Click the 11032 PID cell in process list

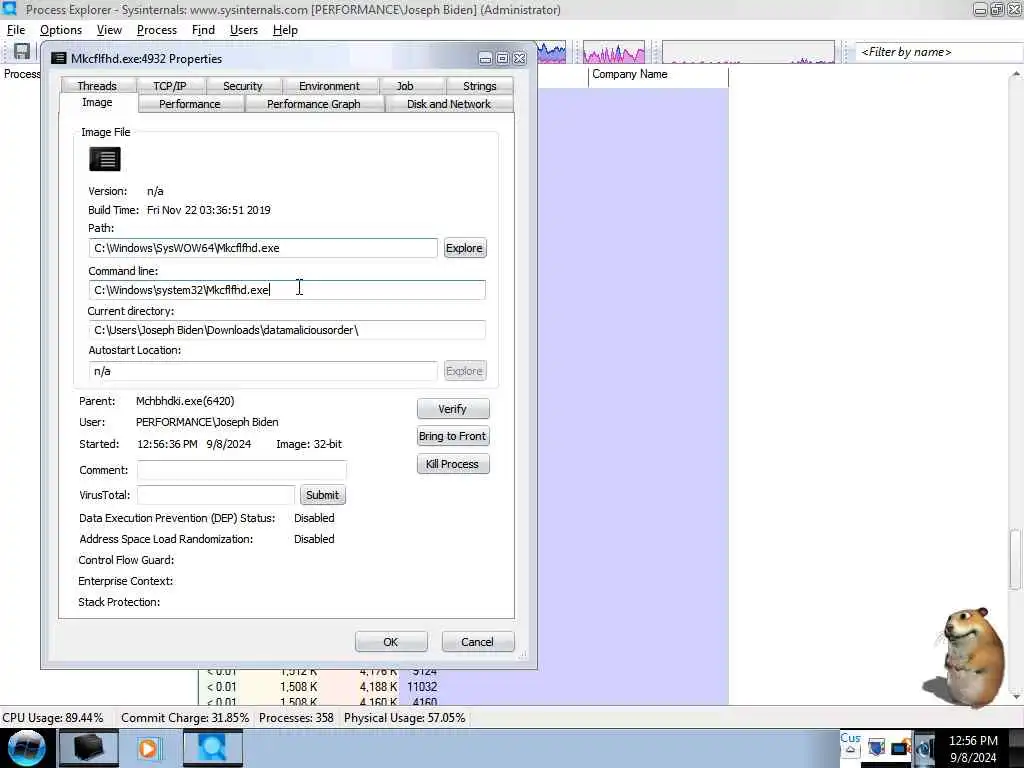point(422,687)
